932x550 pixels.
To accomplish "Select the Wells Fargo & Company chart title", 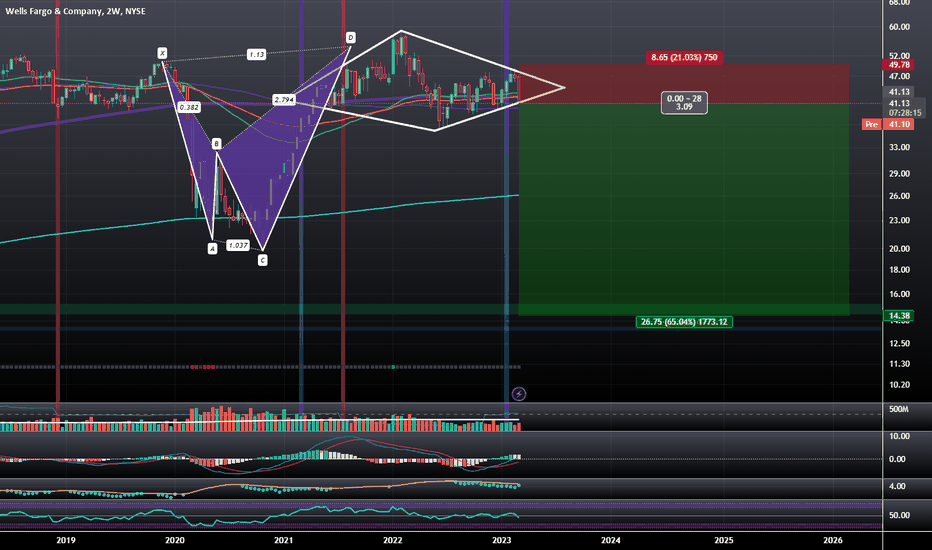I will (x=75, y=11).
